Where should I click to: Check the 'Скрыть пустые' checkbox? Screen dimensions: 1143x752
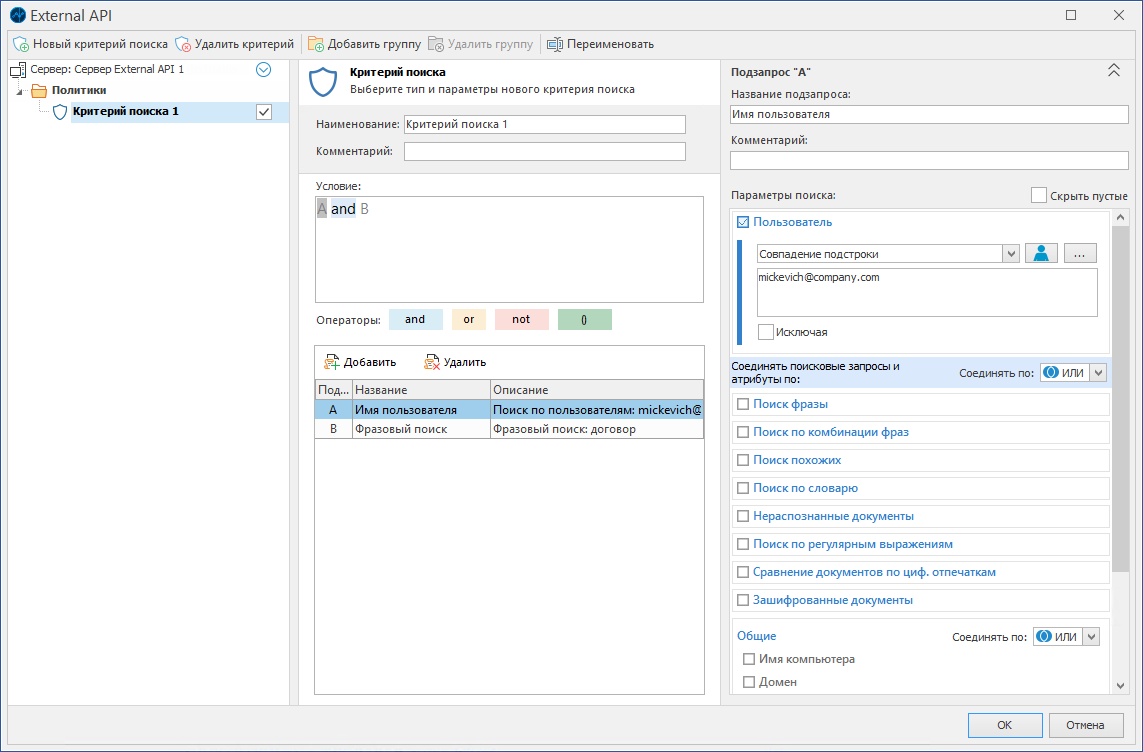point(1039,196)
